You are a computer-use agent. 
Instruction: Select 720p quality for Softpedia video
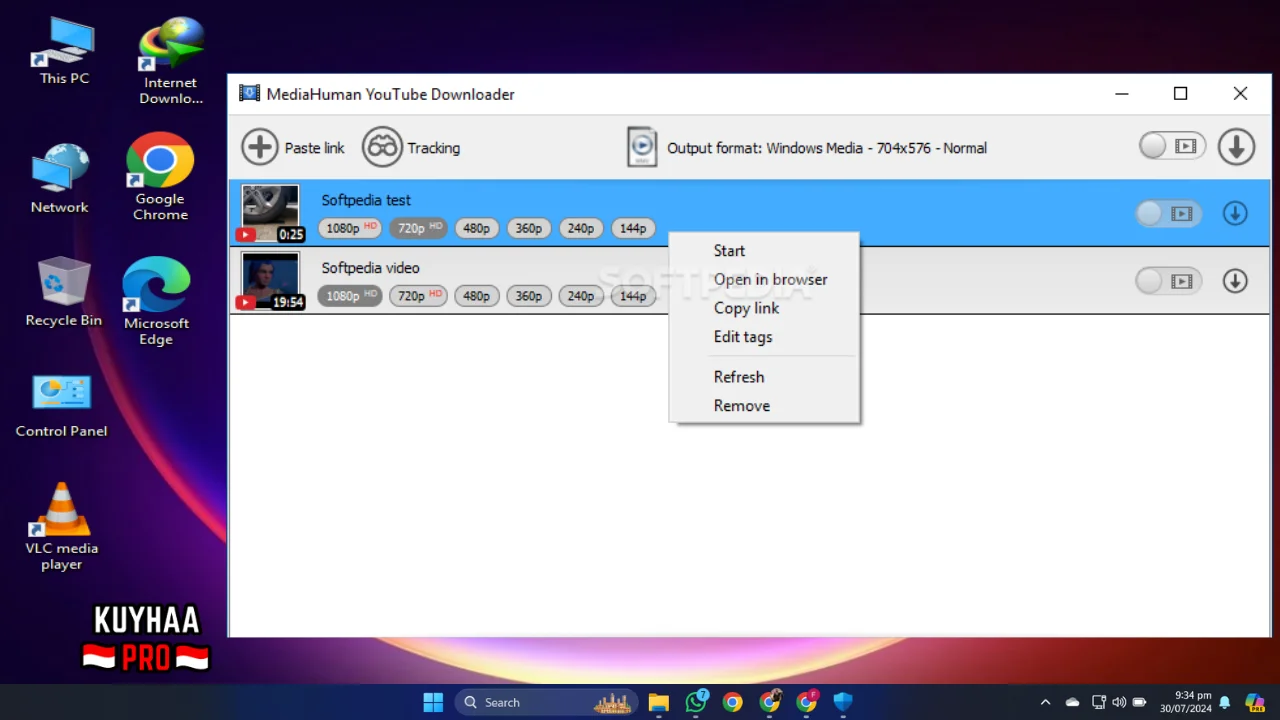418,296
